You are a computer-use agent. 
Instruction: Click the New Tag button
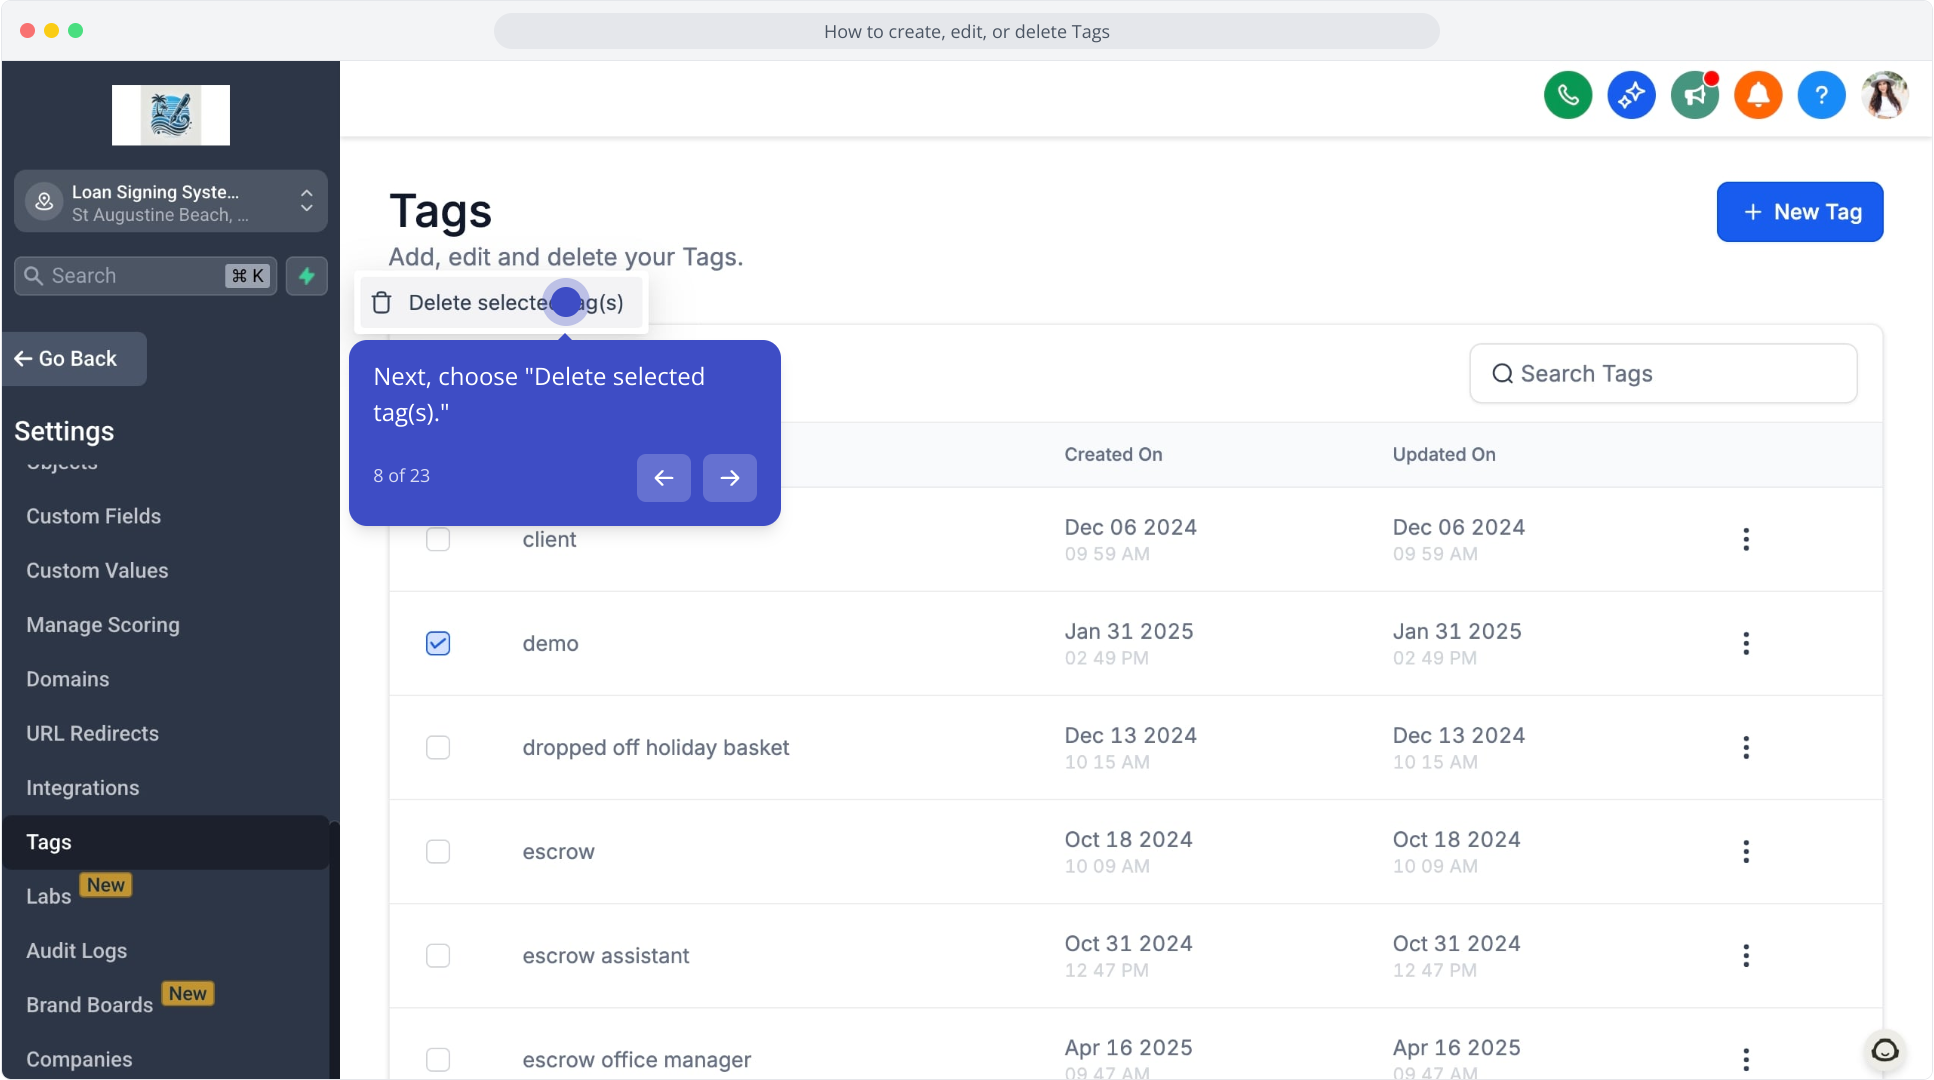point(1800,212)
